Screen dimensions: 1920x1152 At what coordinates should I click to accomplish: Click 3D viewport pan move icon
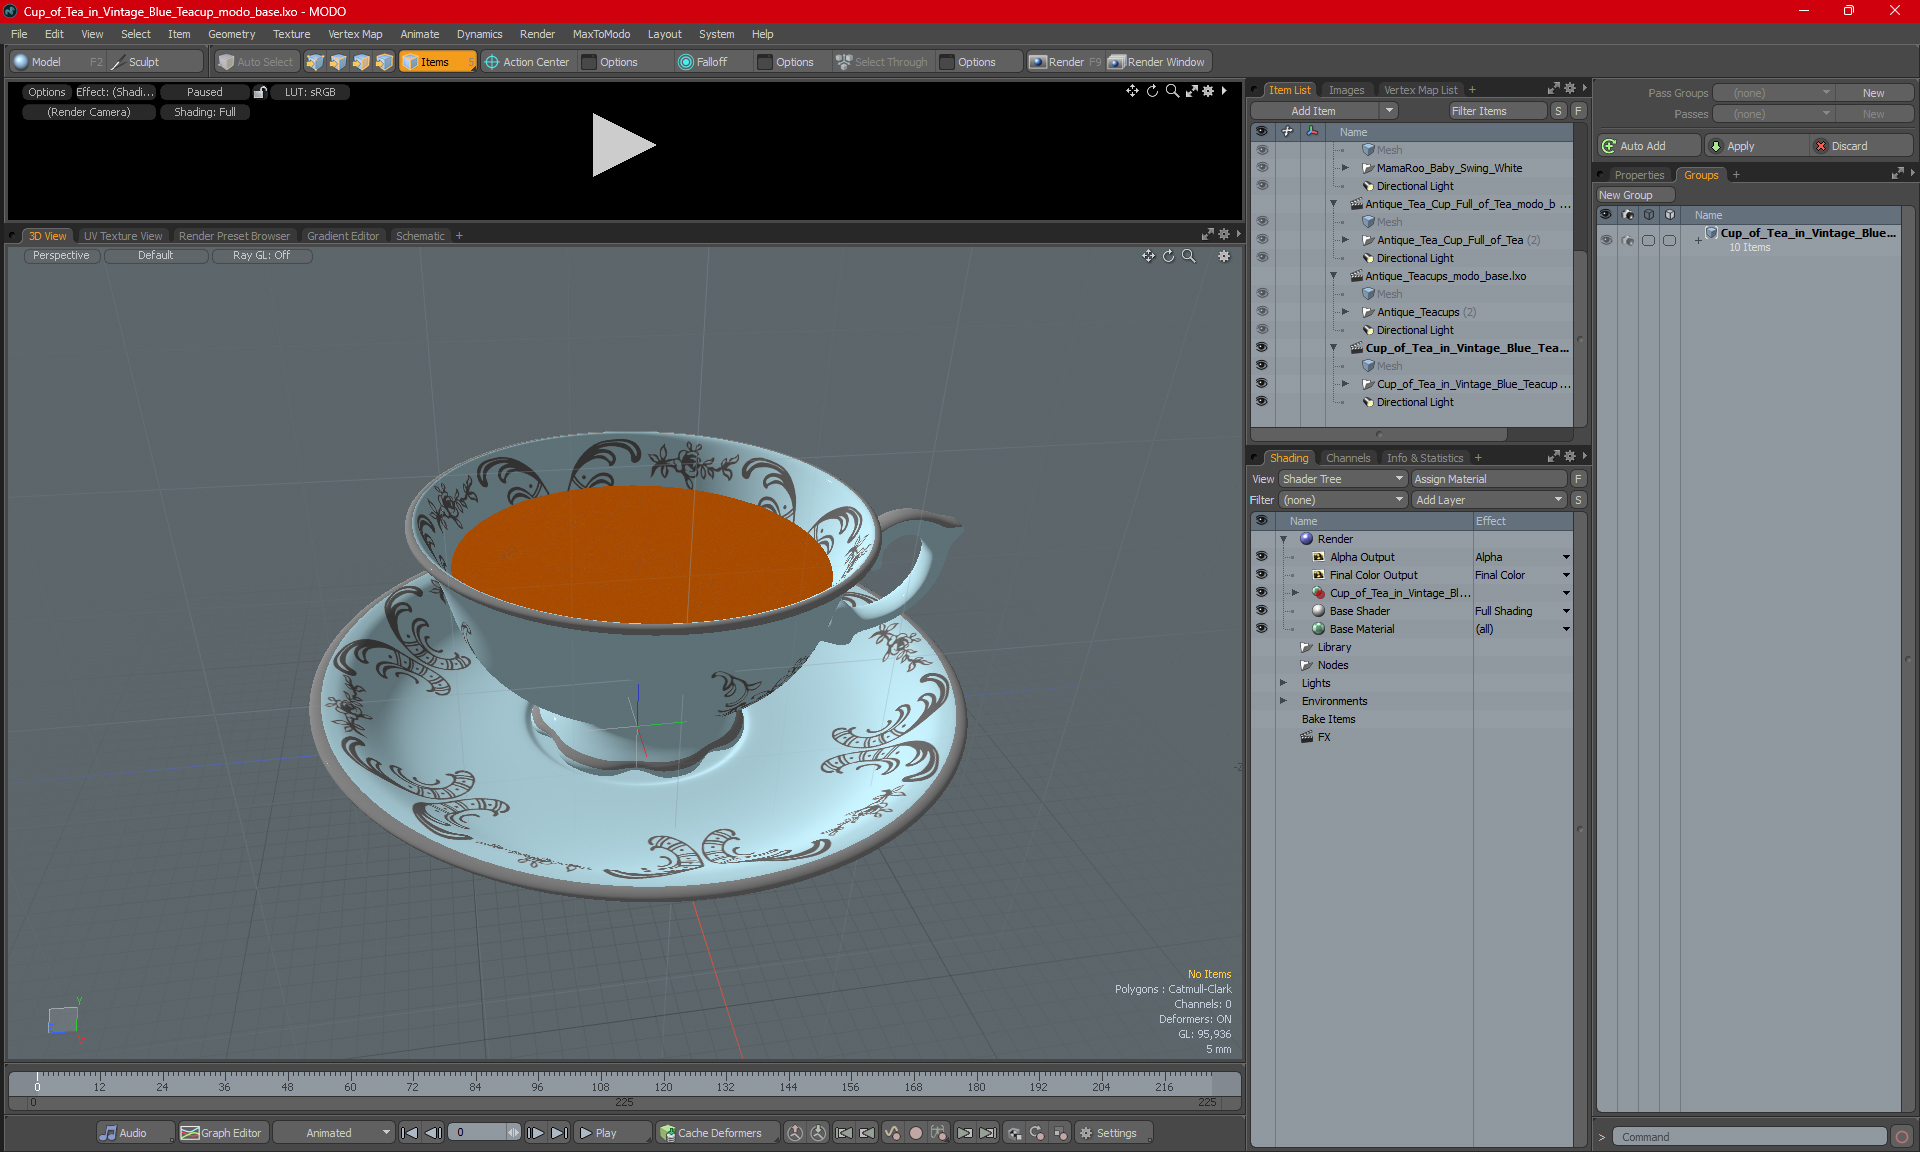tap(1148, 256)
